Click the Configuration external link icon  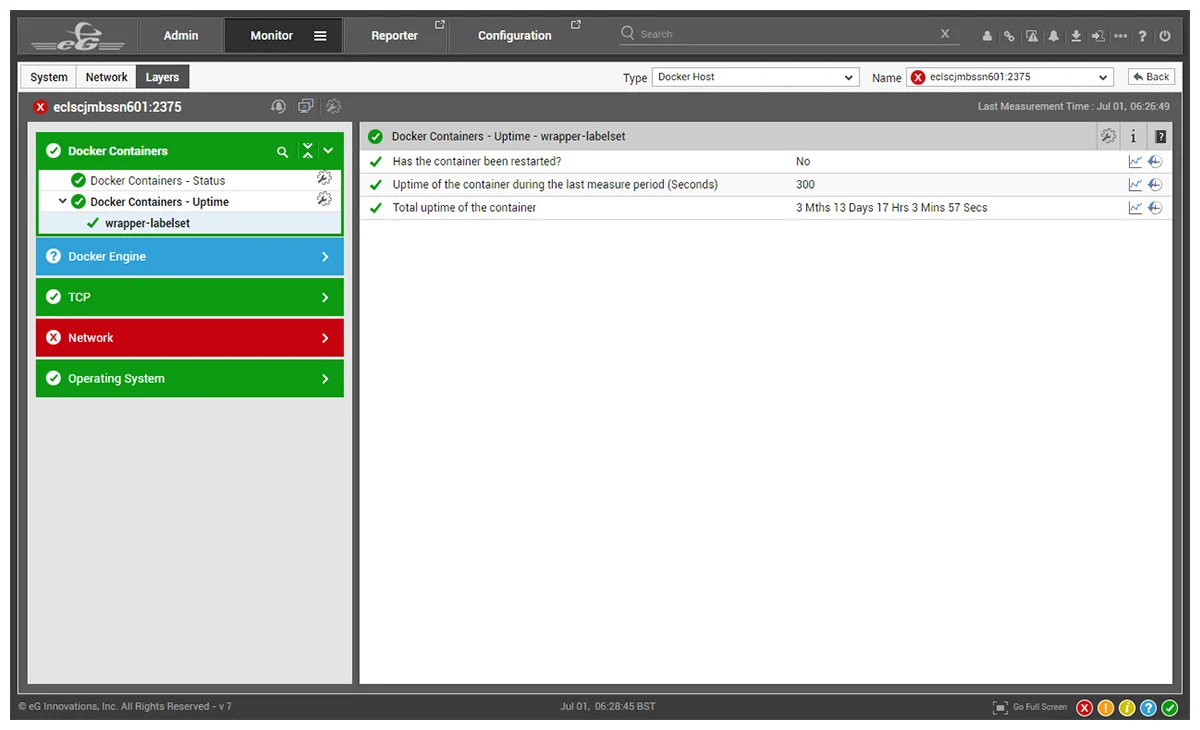click(x=576, y=25)
